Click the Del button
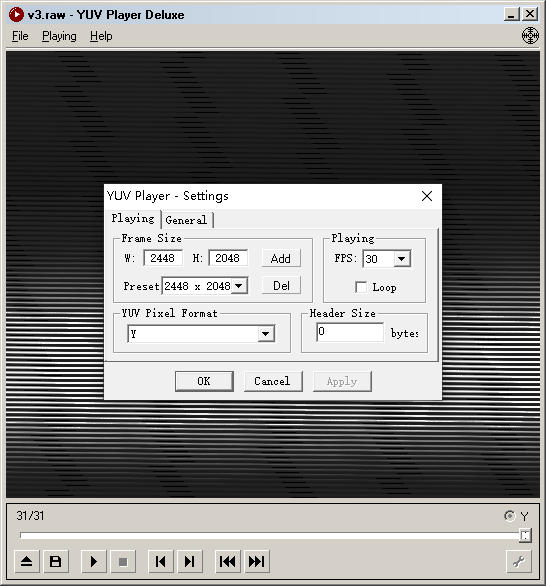Screen dimensions: 546x586 coord(281,286)
